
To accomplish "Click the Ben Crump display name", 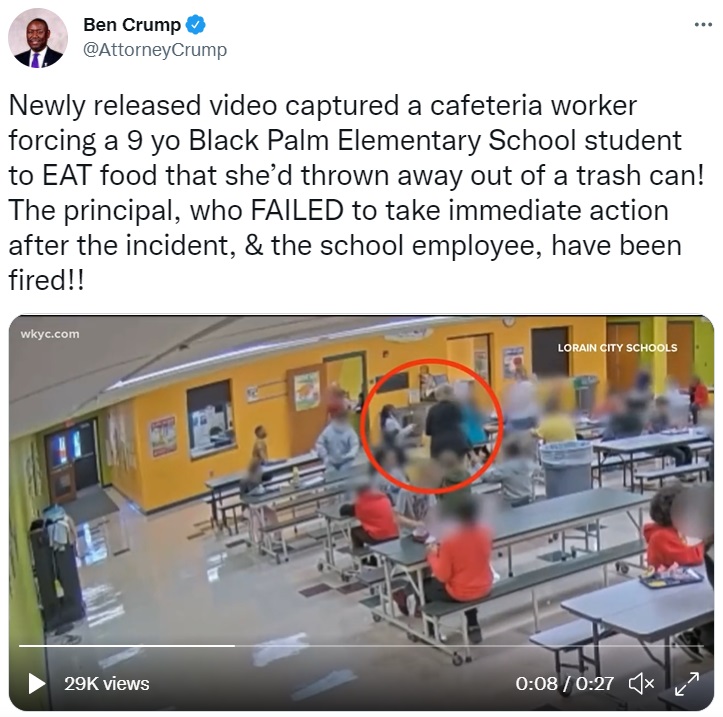I will click(132, 25).
